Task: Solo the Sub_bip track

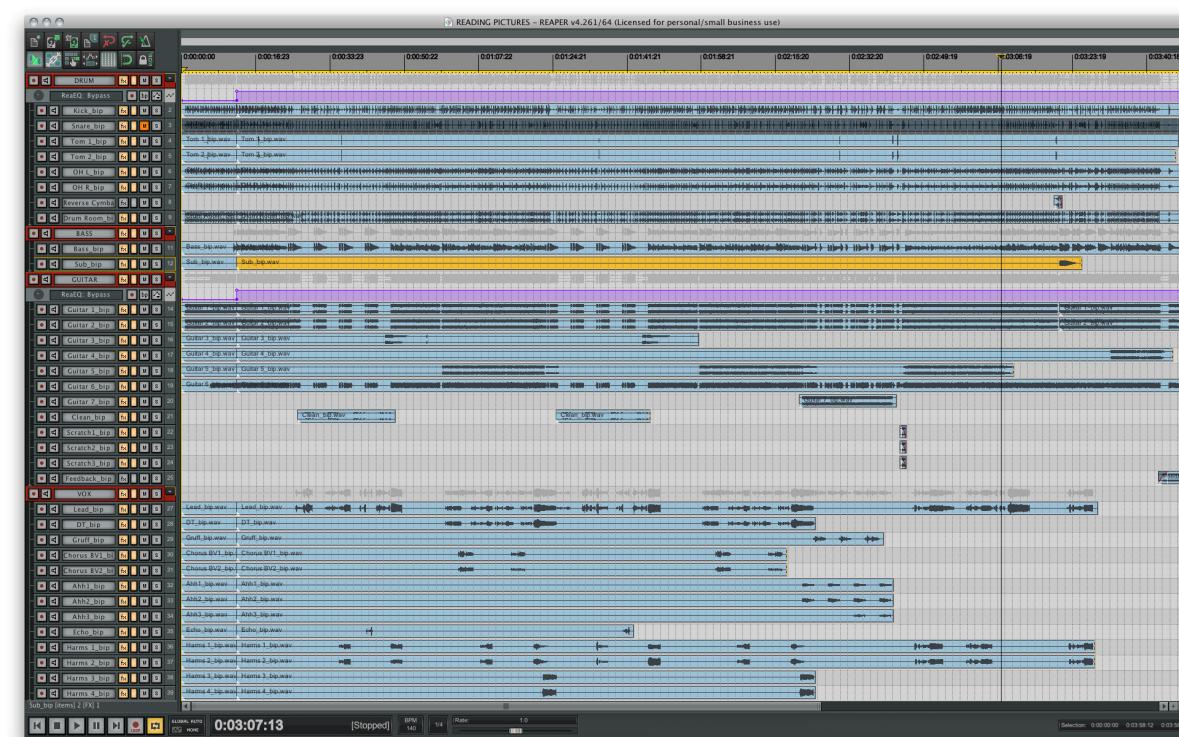Action: pyautogui.click(x=156, y=264)
